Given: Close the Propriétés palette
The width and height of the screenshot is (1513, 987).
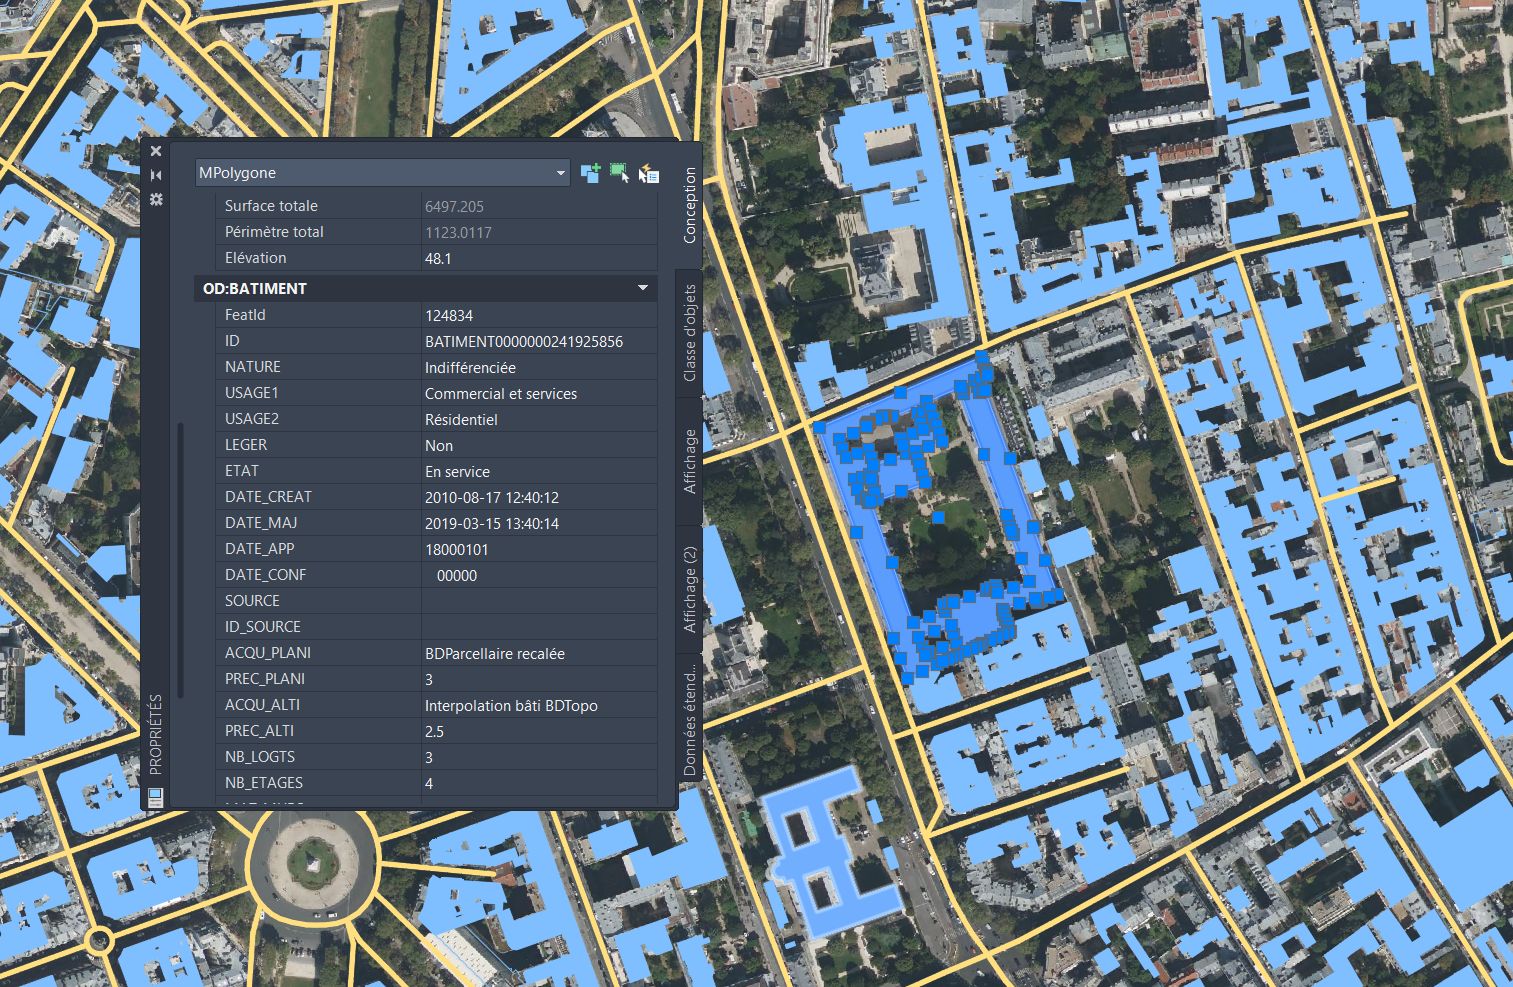Looking at the screenshot, I should [x=156, y=151].
